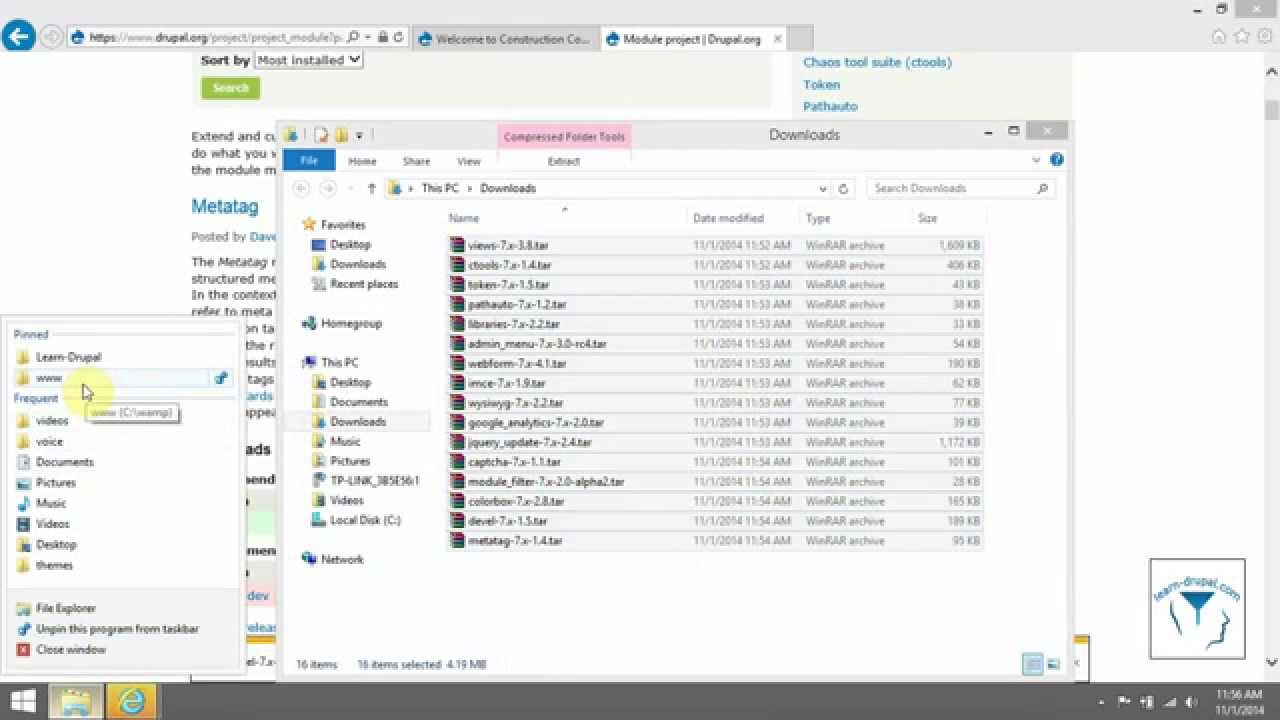The width and height of the screenshot is (1280, 720).
Task: Click the admin_menu-7.x-3.0-rc4.tar archive icon
Action: point(457,344)
